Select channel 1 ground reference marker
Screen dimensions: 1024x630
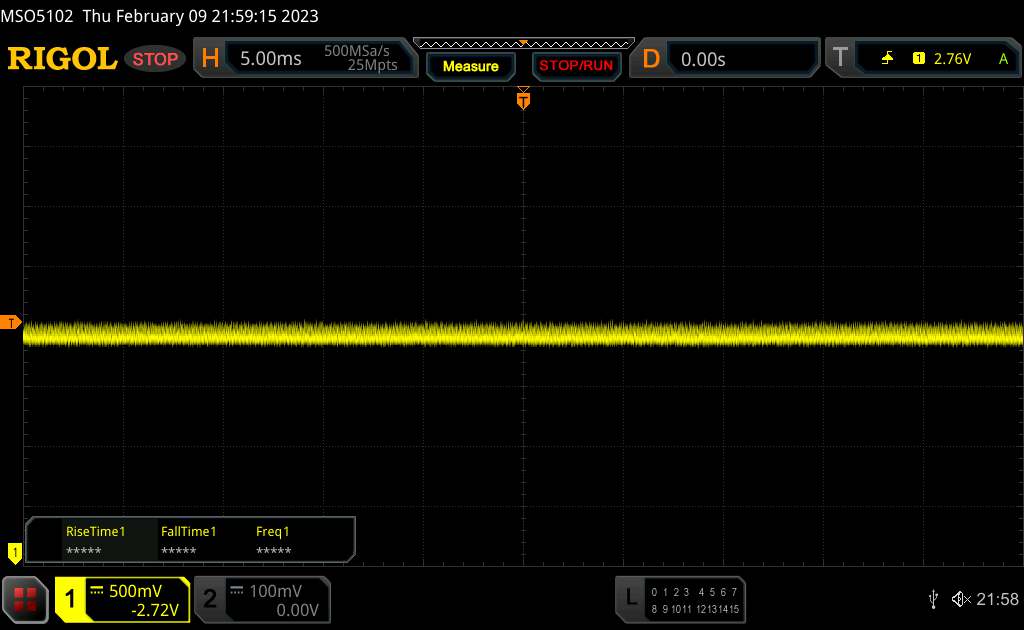click(x=14, y=554)
